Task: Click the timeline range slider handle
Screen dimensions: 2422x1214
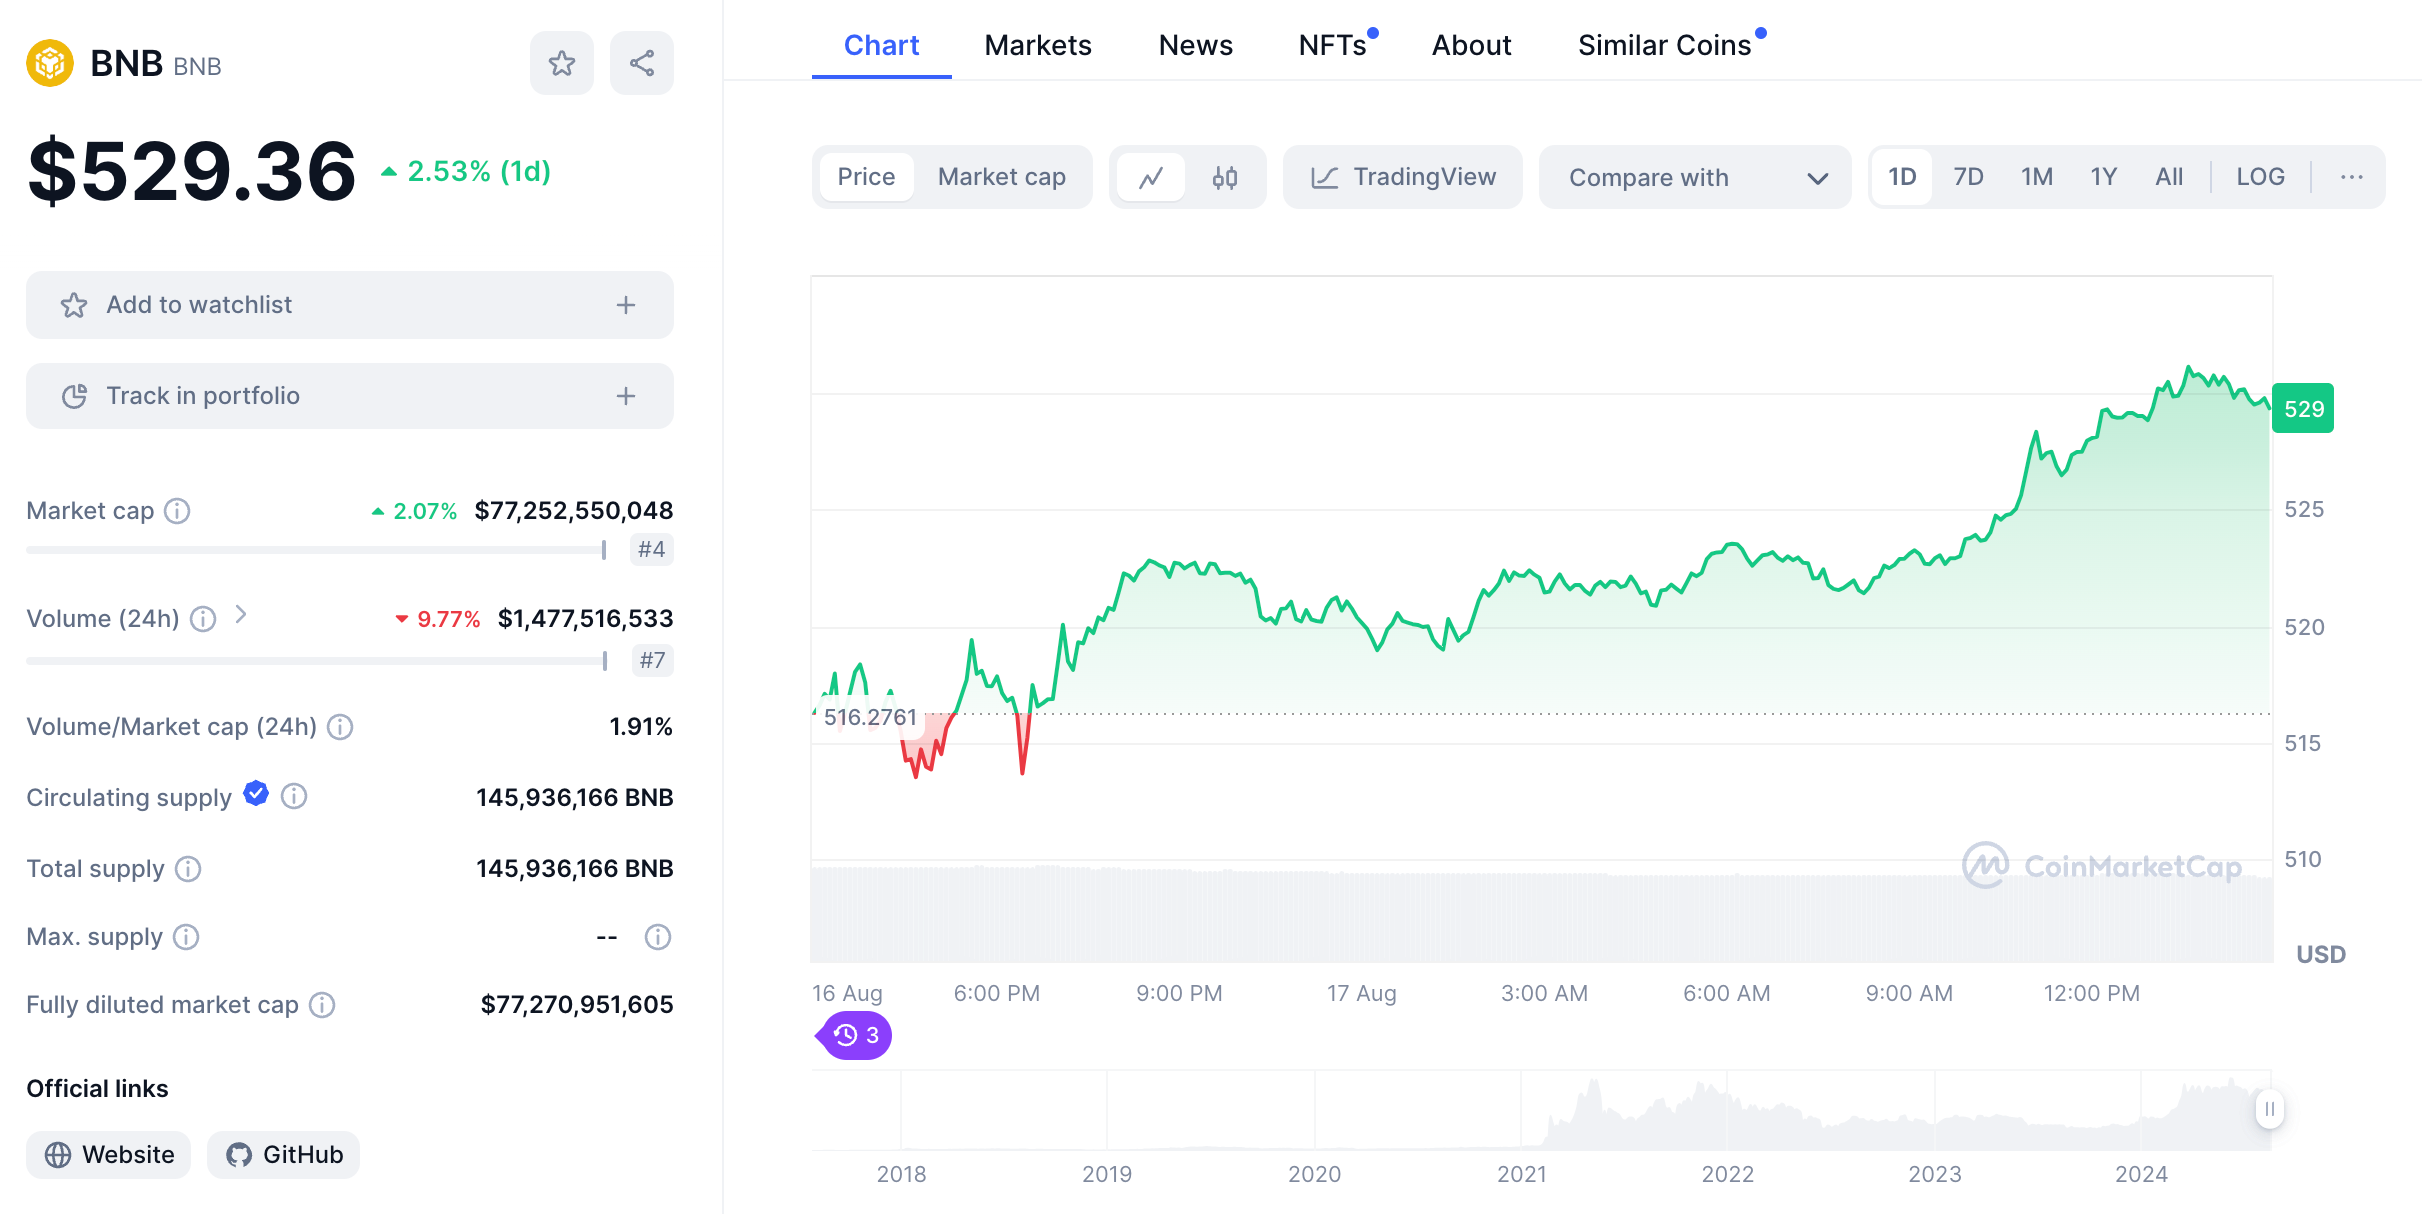Action: 2270,1109
